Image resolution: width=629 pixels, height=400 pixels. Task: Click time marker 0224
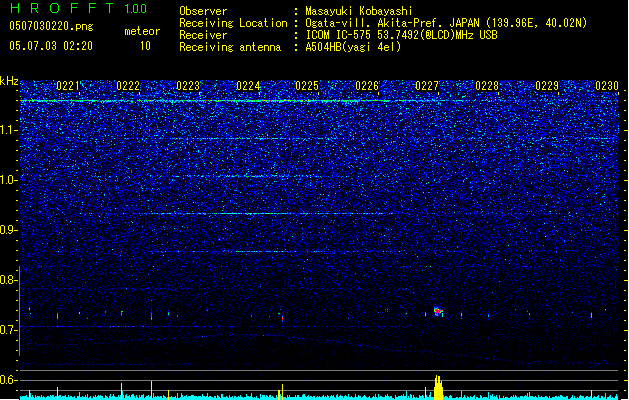[248, 86]
